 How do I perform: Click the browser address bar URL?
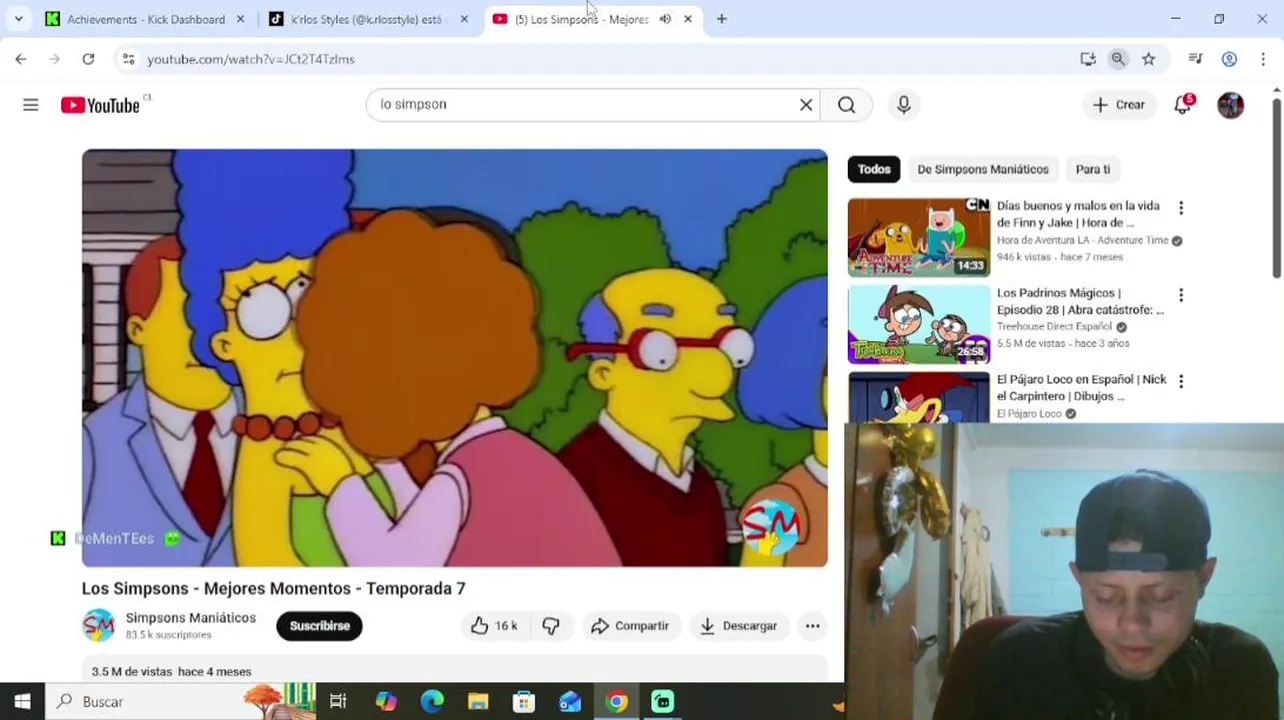(251, 59)
